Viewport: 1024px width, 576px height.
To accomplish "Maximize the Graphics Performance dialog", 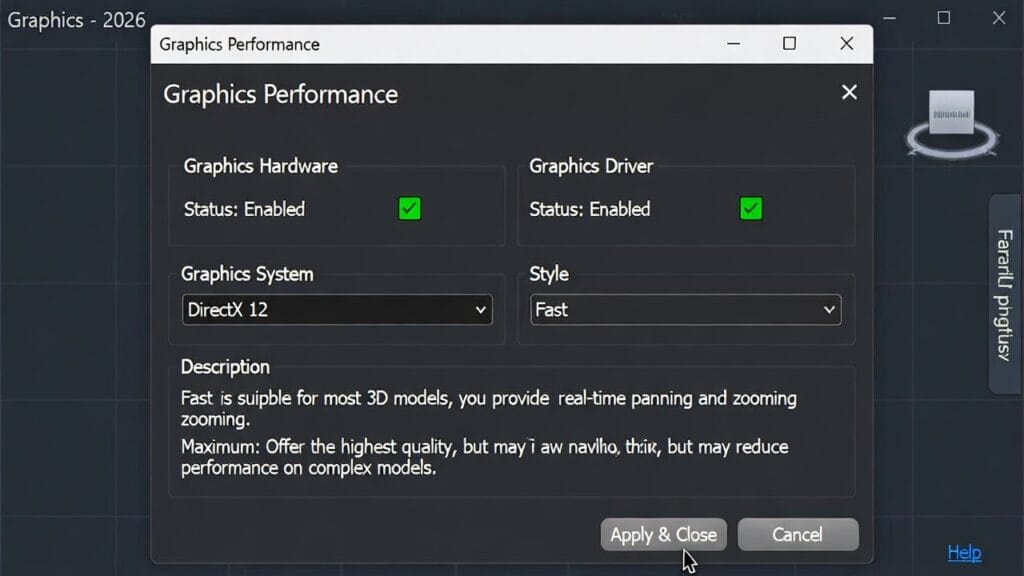I will [x=789, y=44].
